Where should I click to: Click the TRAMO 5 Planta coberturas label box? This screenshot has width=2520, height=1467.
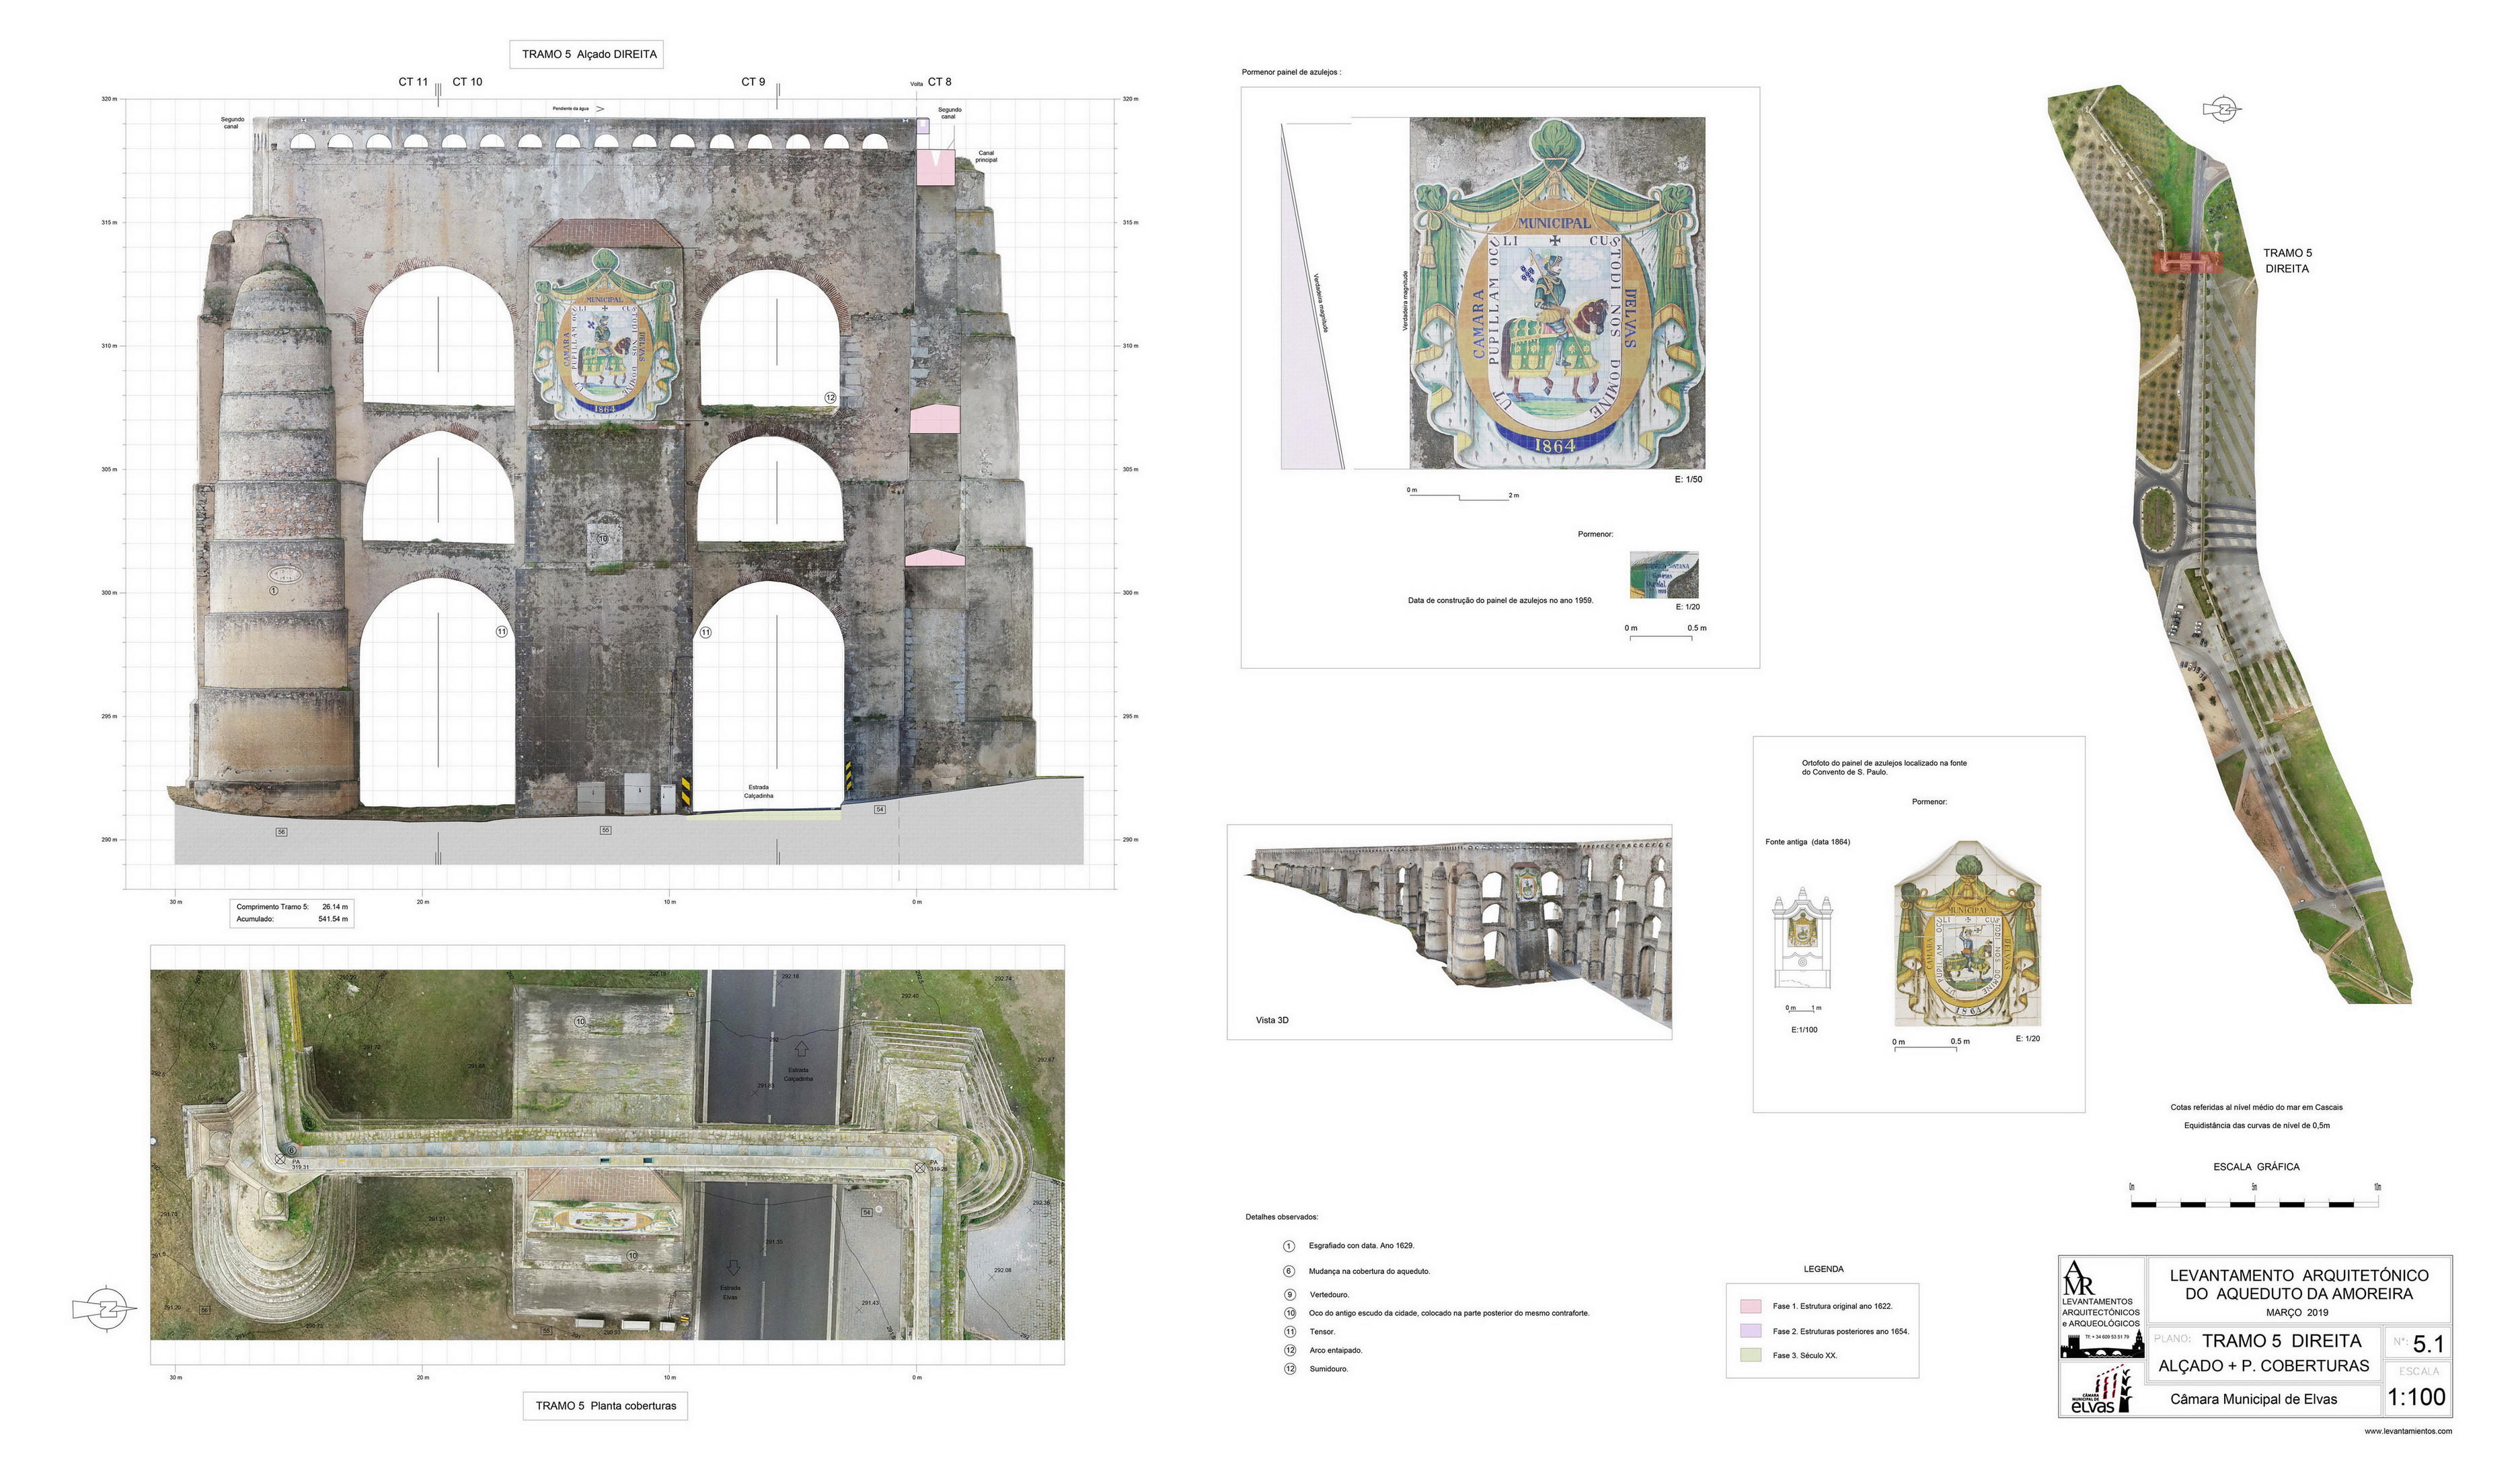point(605,1405)
